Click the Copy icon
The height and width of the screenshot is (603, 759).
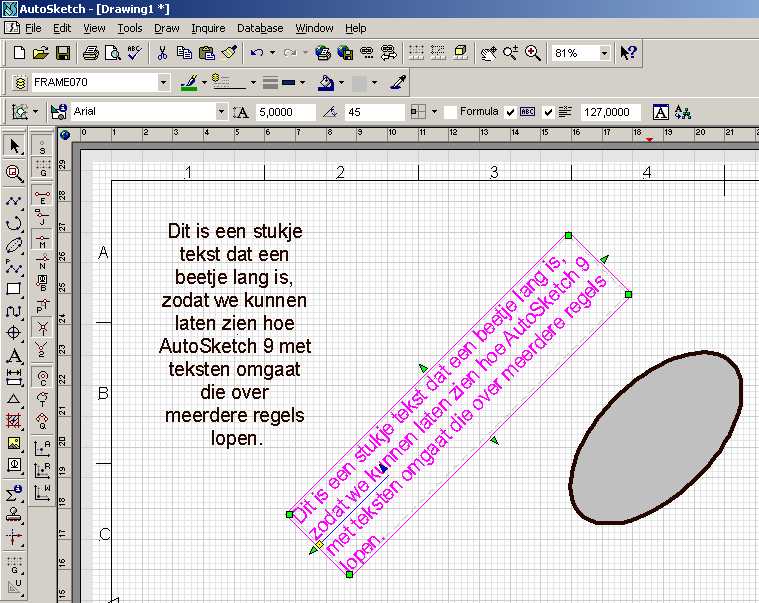pyautogui.click(x=184, y=53)
